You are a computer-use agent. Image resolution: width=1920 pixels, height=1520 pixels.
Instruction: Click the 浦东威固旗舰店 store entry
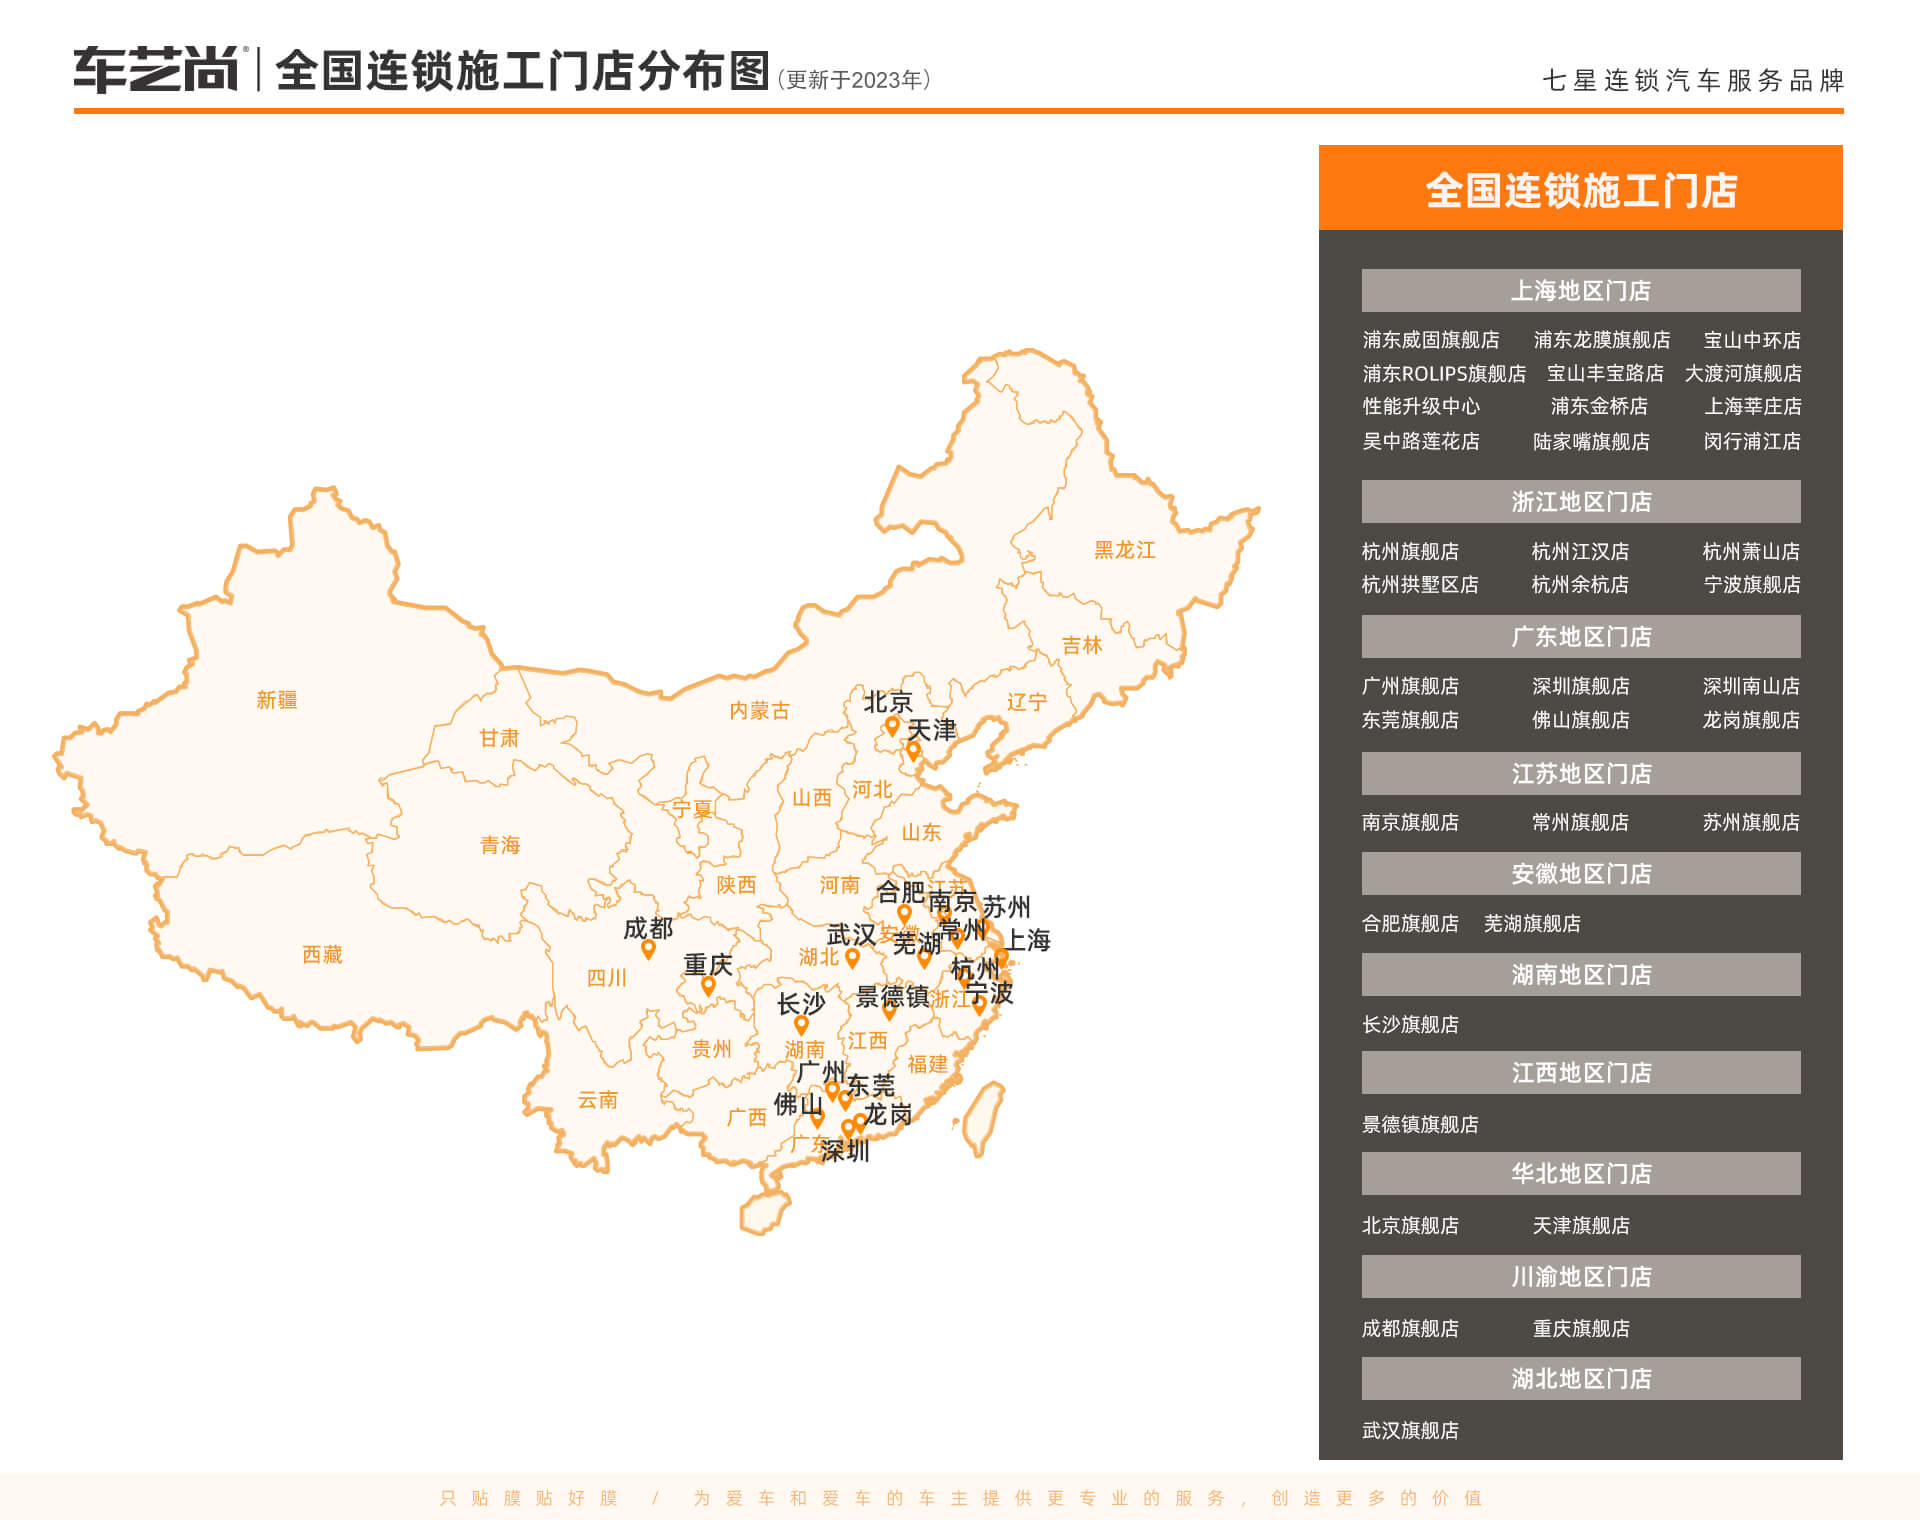coord(1430,340)
